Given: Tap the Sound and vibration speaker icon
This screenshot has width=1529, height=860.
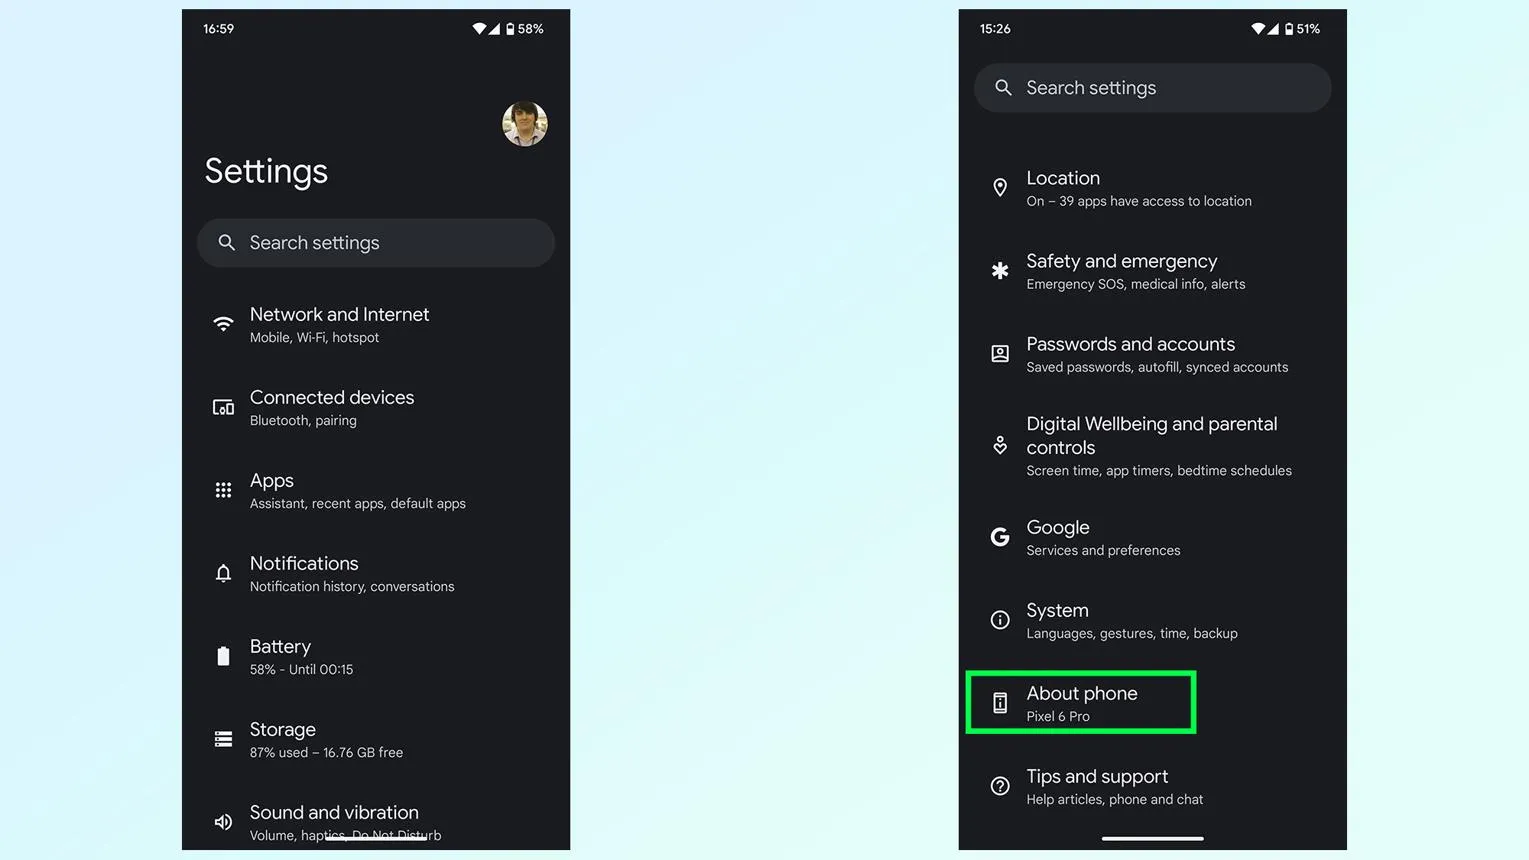Looking at the screenshot, I should point(223,822).
